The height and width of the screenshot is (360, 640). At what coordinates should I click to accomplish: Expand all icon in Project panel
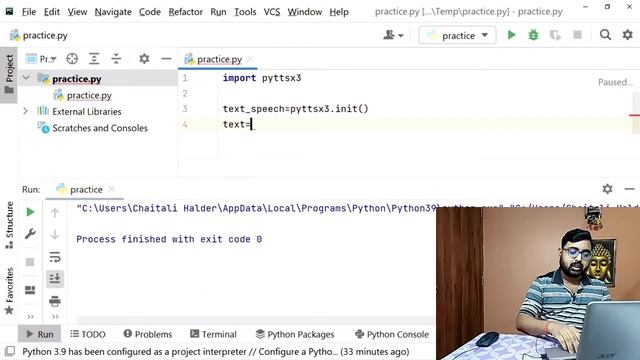pyautogui.click(x=94, y=59)
